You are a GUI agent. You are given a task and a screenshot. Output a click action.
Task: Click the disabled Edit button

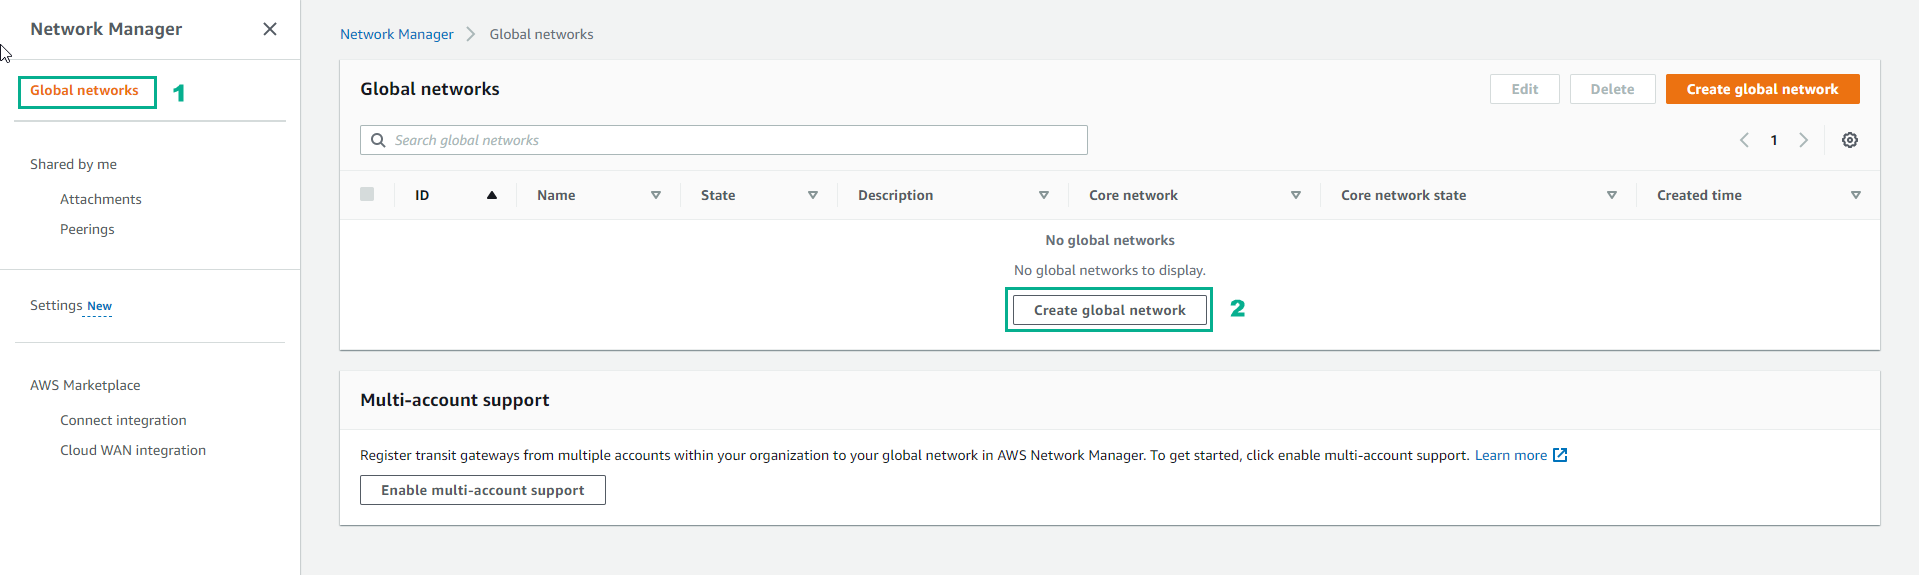pos(1524,89)
